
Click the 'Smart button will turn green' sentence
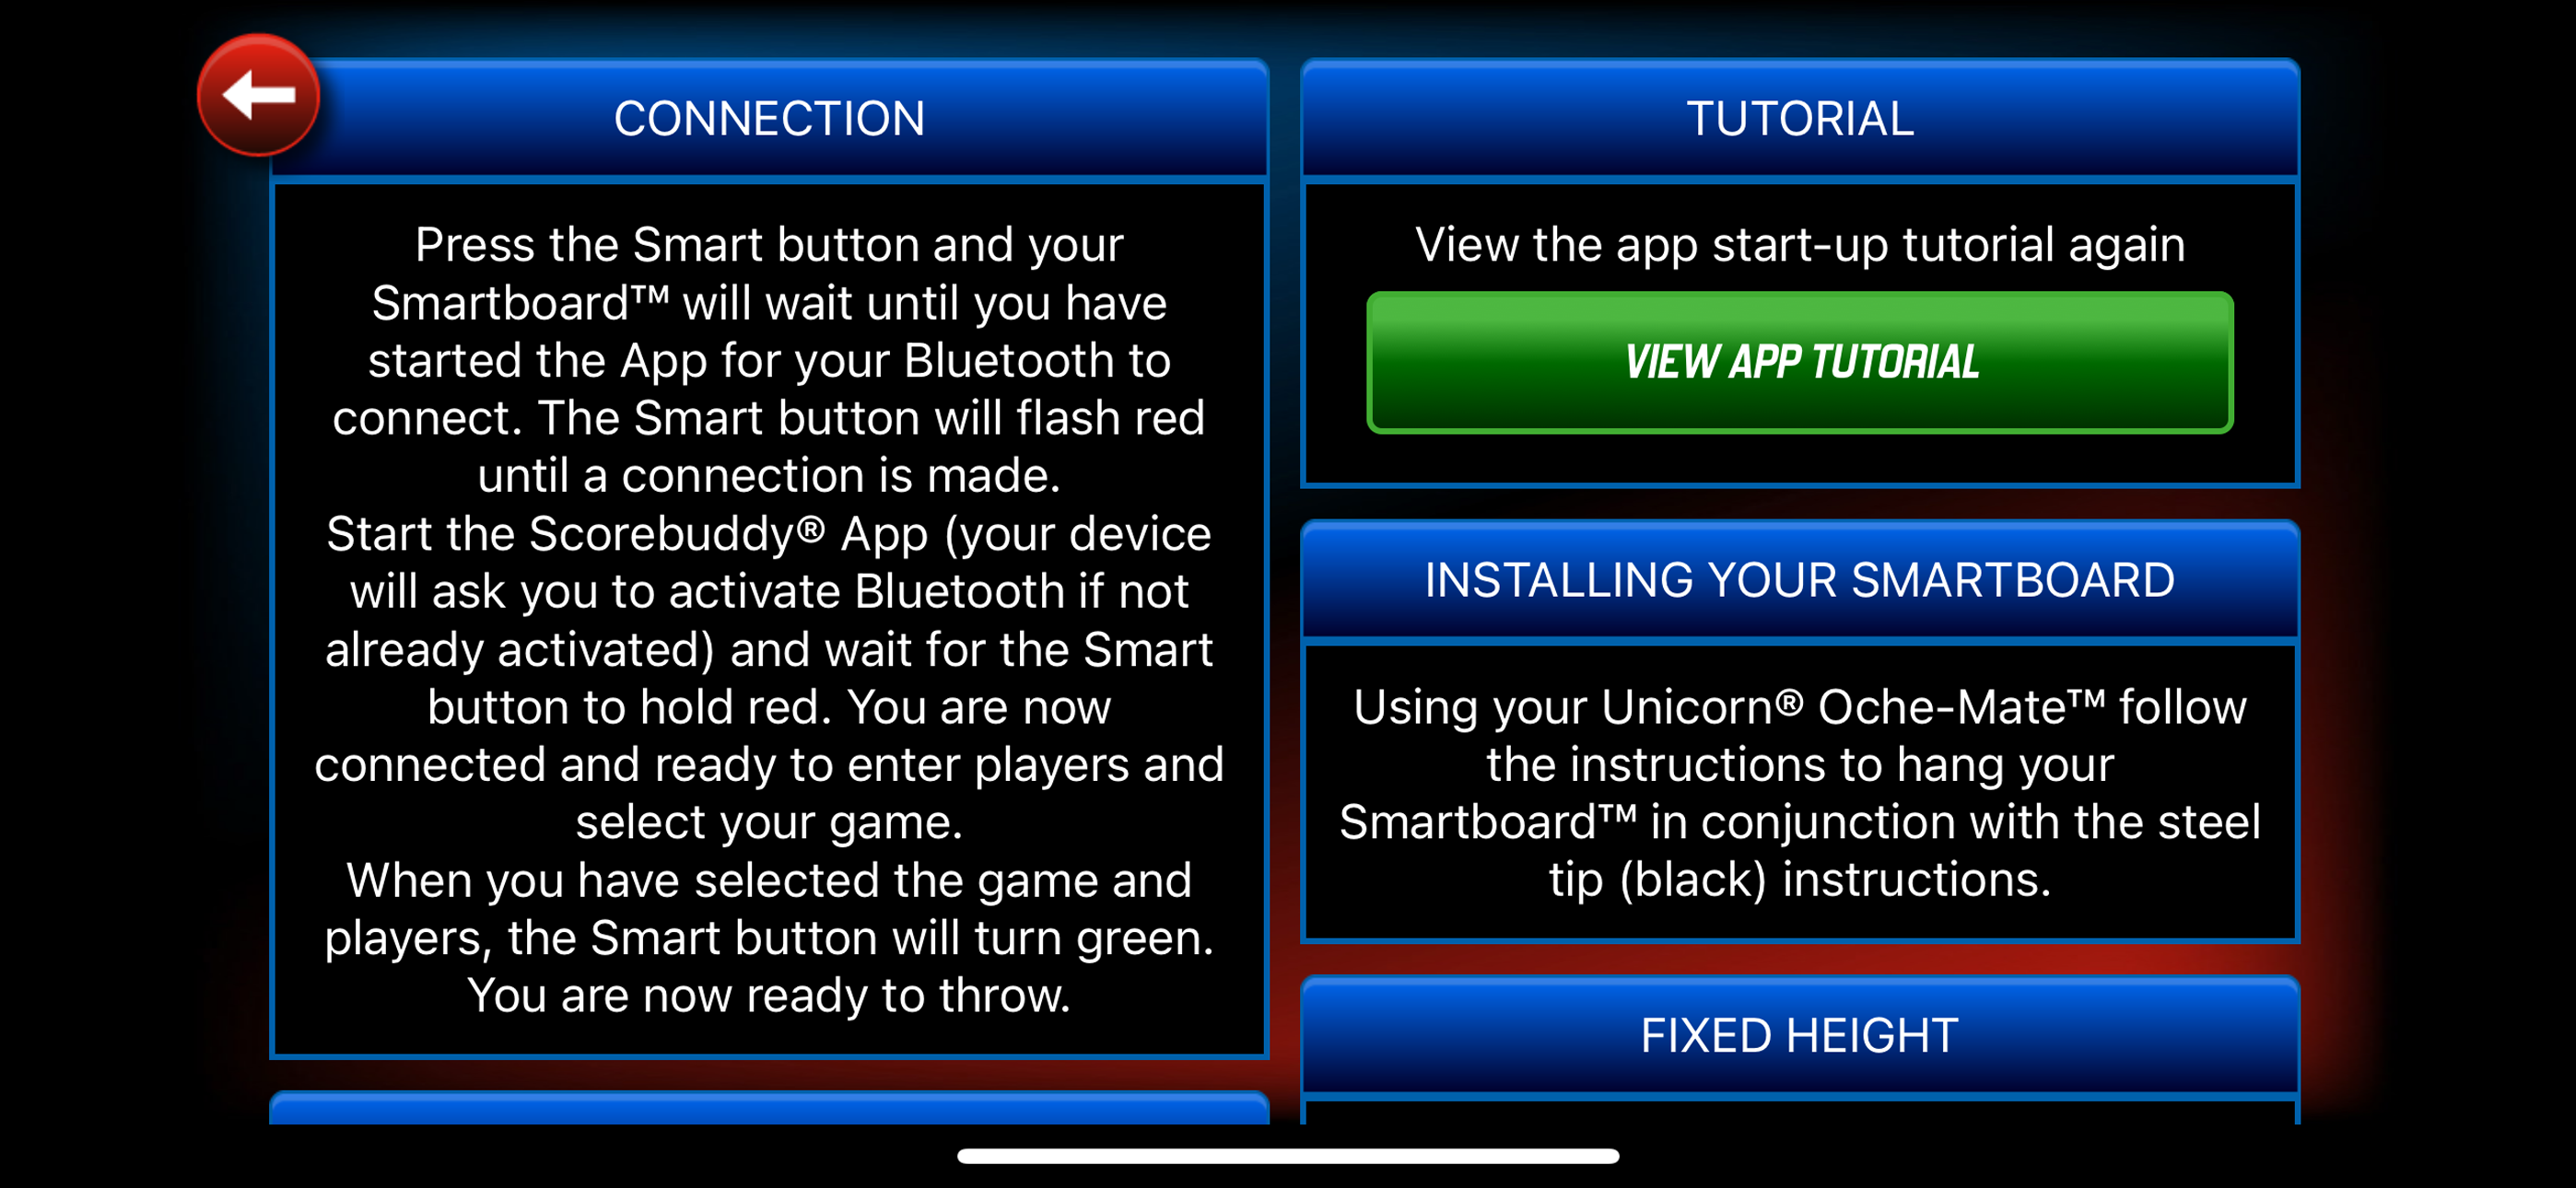[x=769, y=908]
